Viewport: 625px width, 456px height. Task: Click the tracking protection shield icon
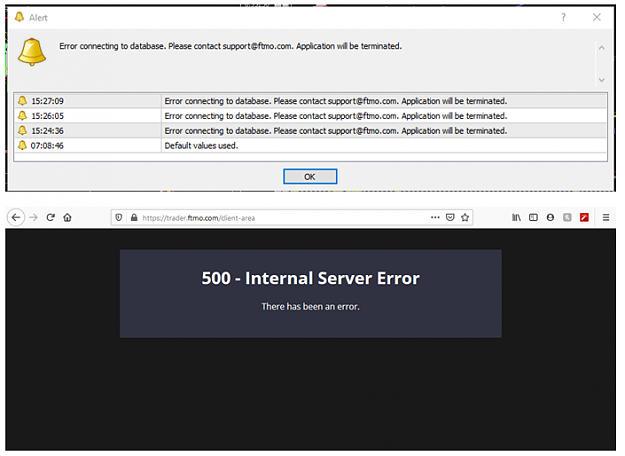(x=118, y=218)
